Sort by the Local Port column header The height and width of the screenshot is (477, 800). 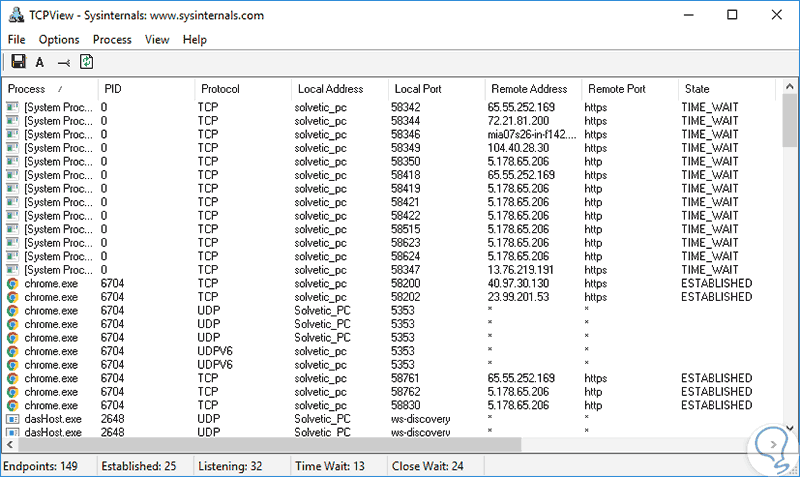click(x=437, y=89)
